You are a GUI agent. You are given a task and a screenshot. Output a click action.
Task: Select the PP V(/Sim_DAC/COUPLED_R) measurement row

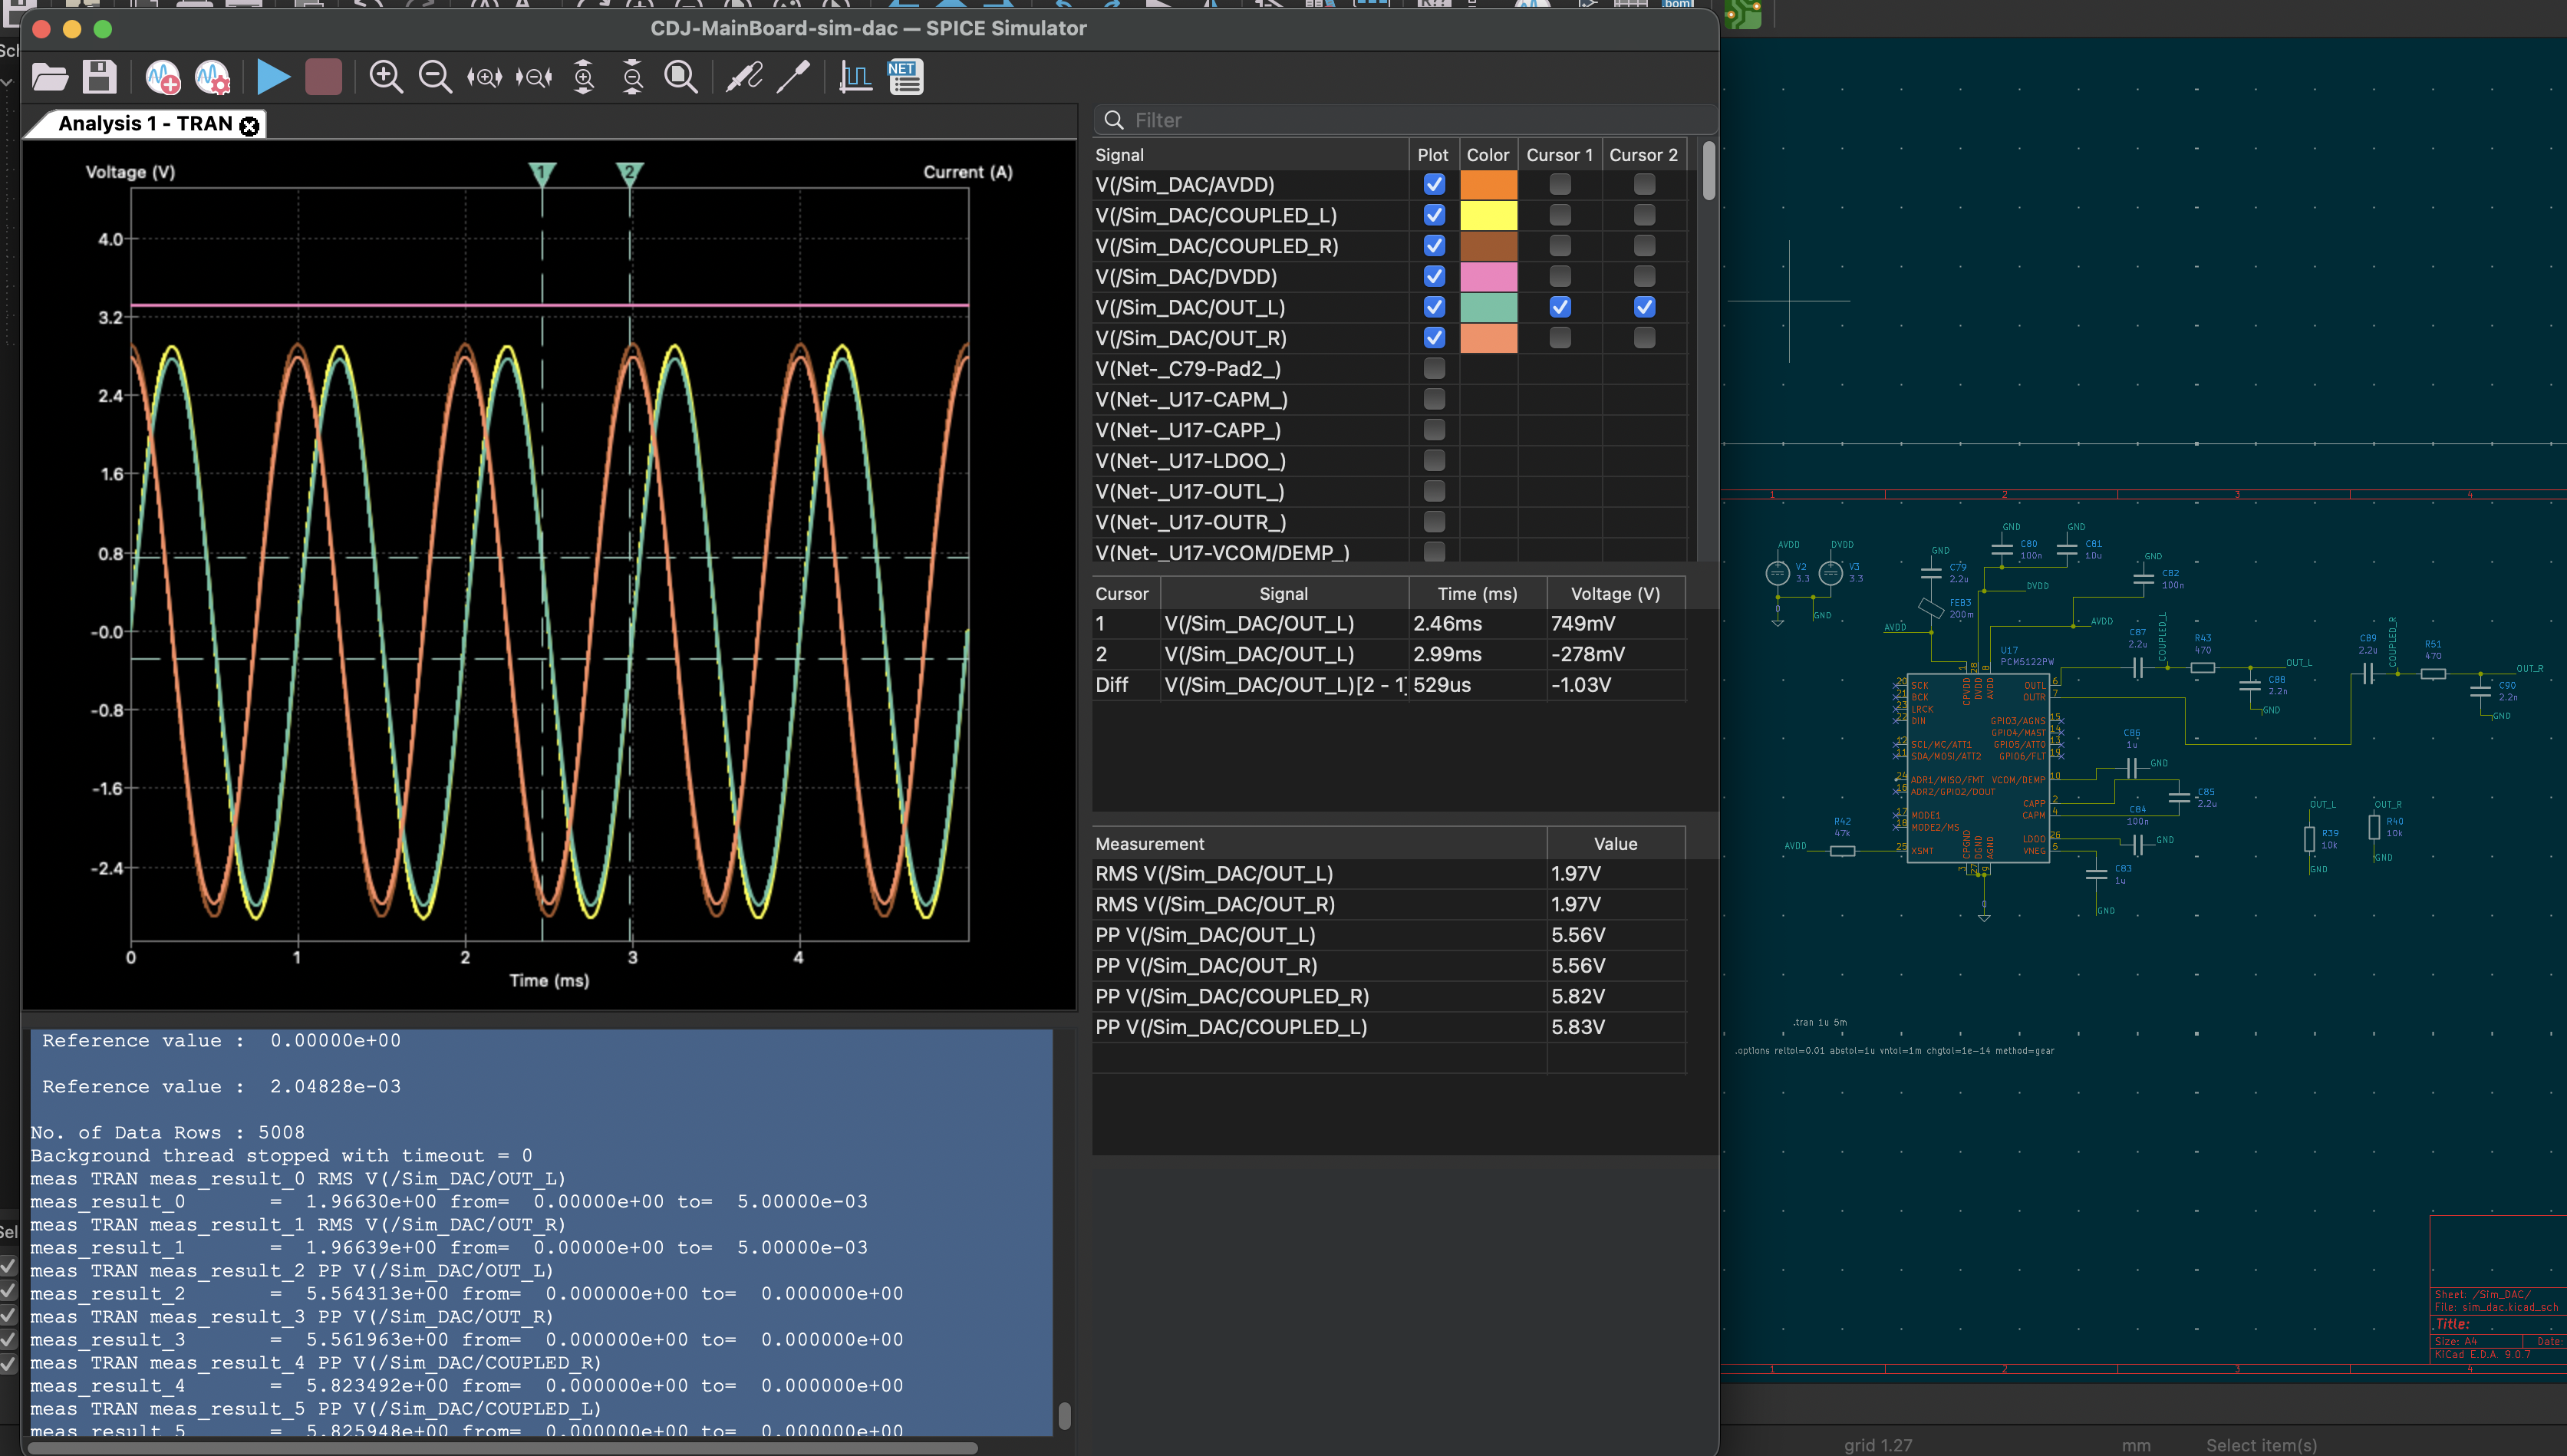(x=1388, y=997)
